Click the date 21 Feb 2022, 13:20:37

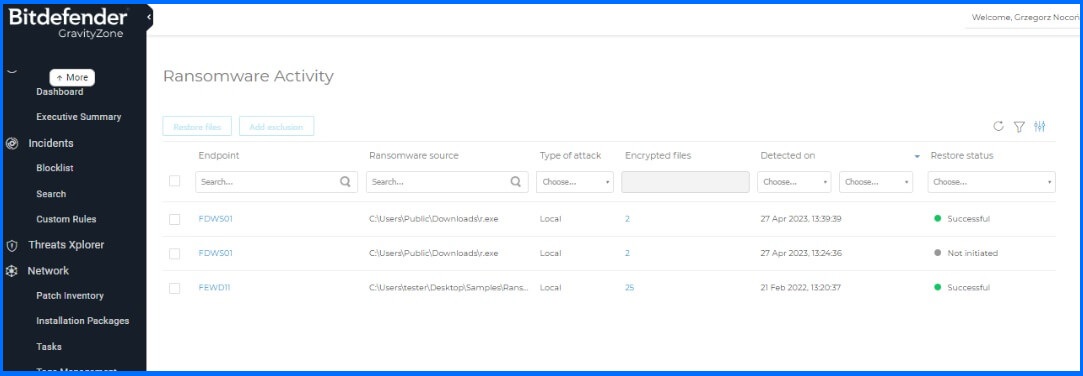click(x=801, y=288)
